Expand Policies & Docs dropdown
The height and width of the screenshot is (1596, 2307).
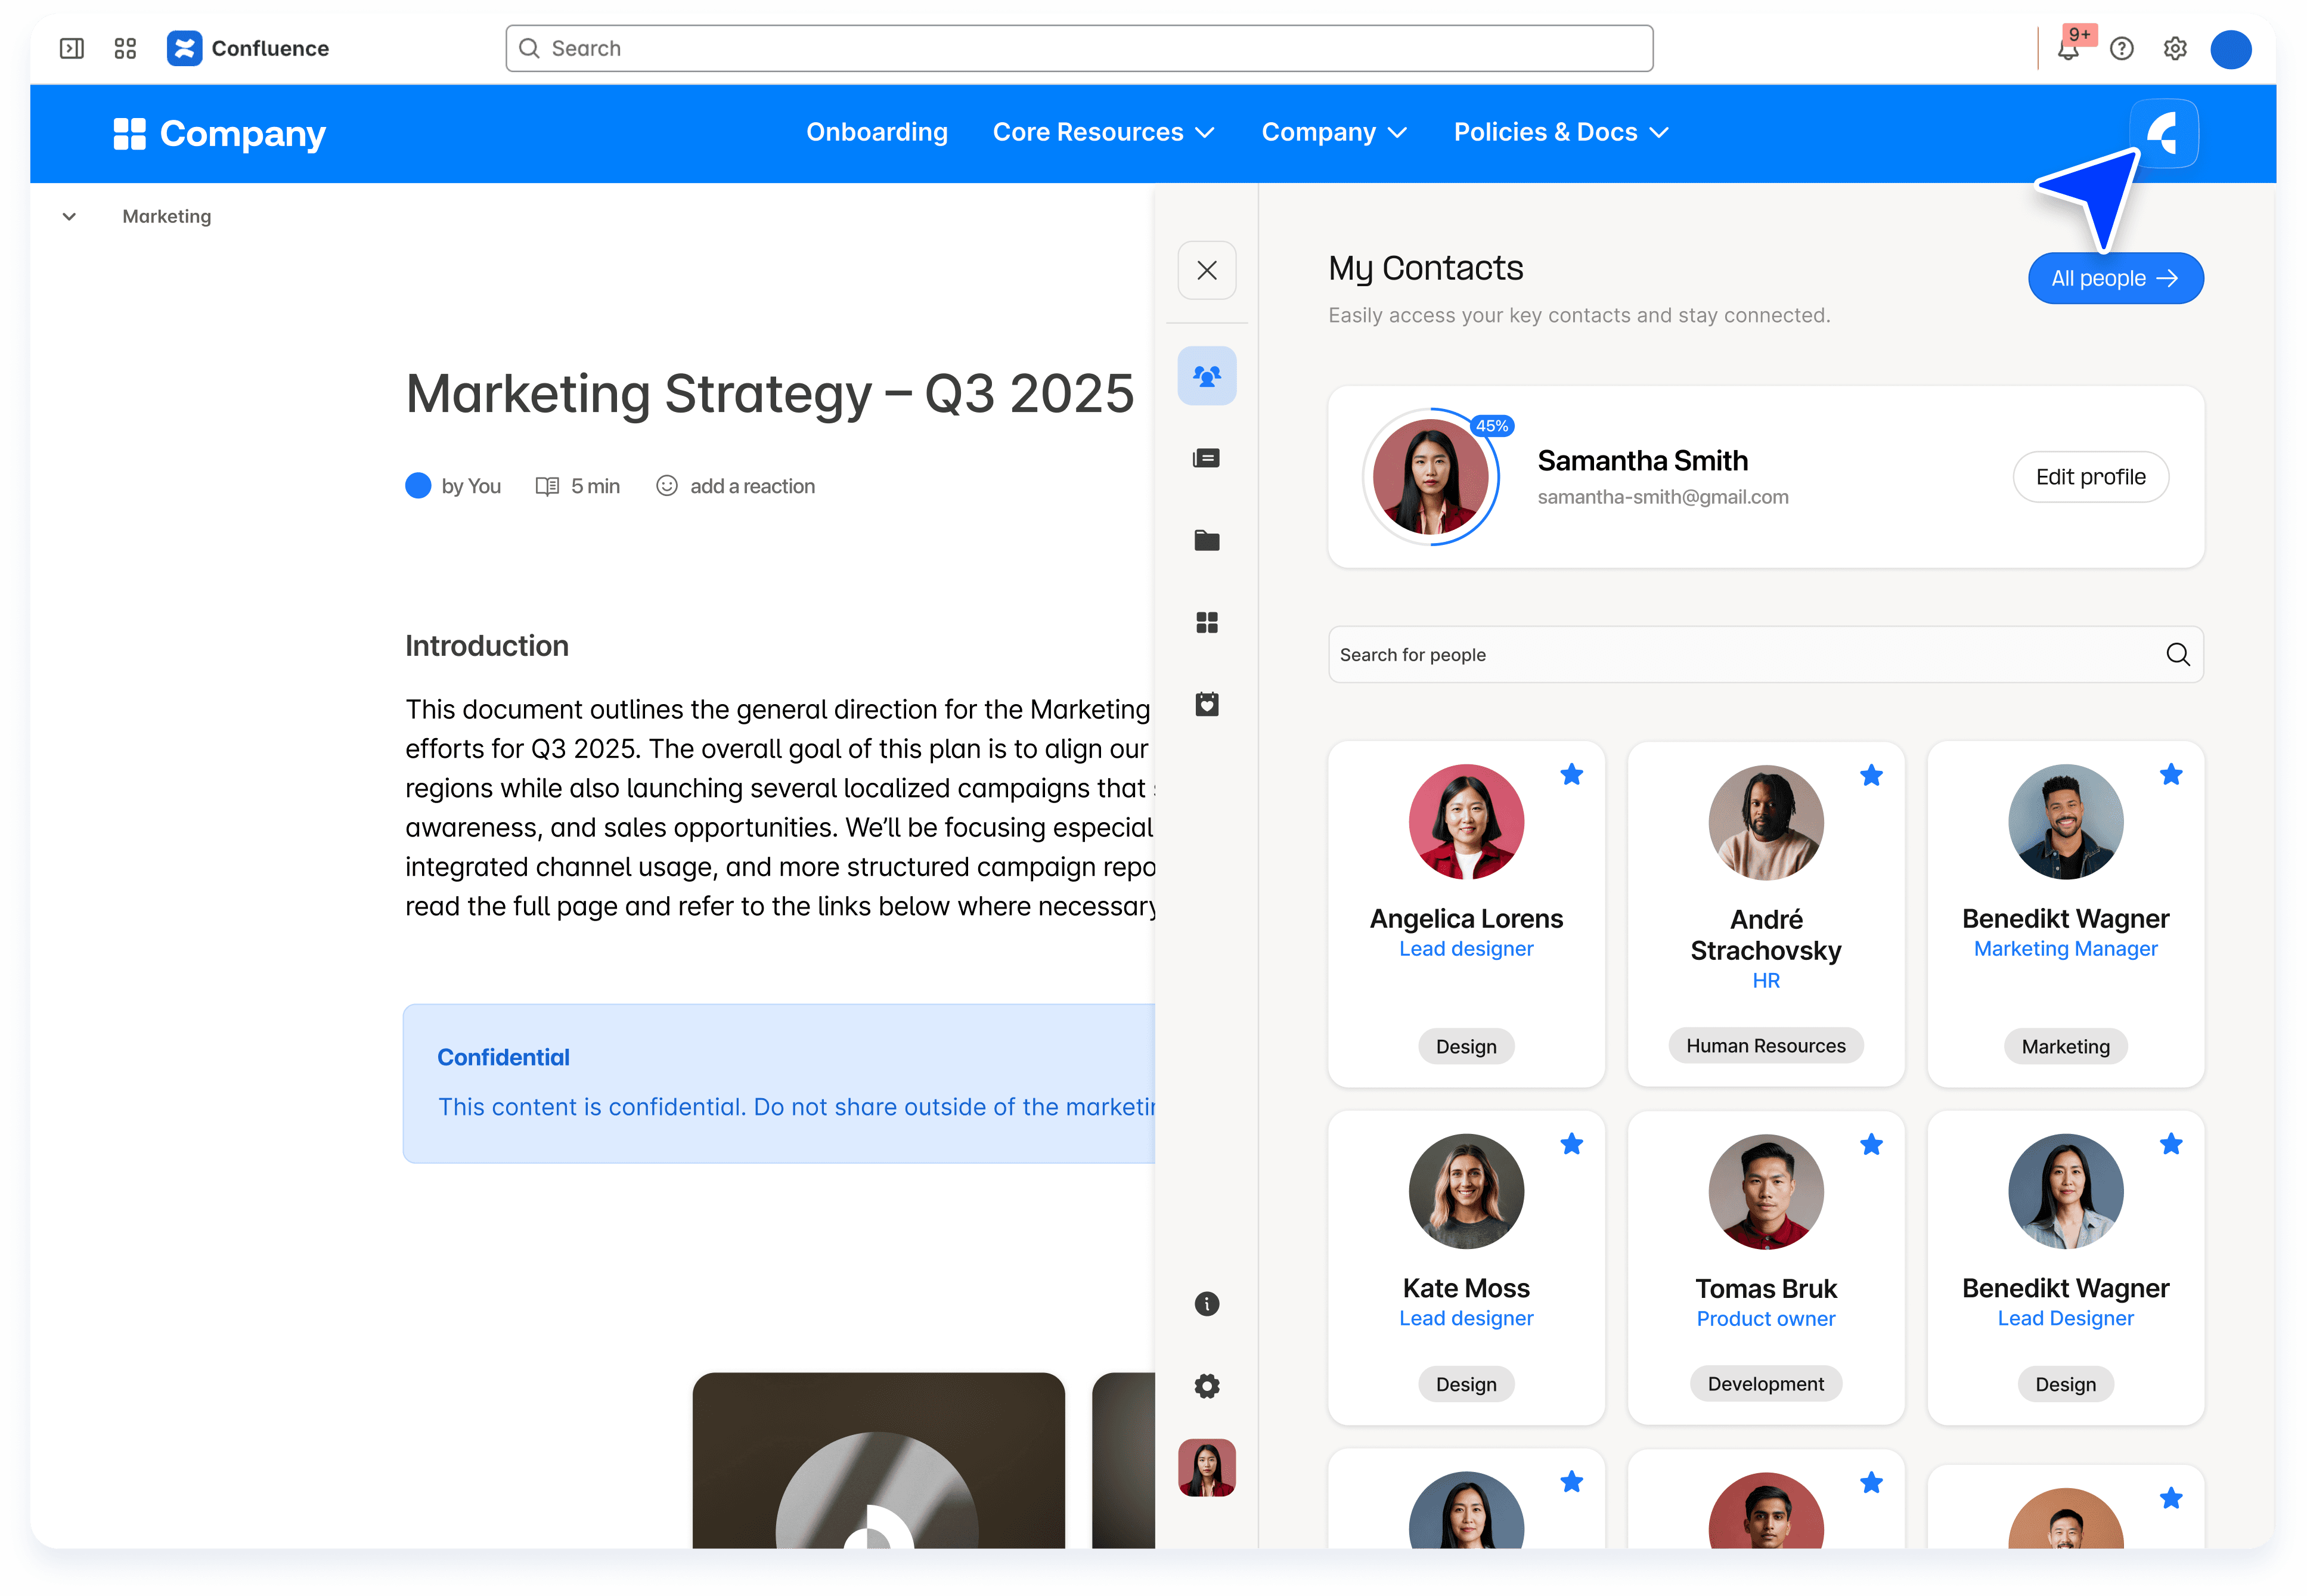click(1560, 132)
